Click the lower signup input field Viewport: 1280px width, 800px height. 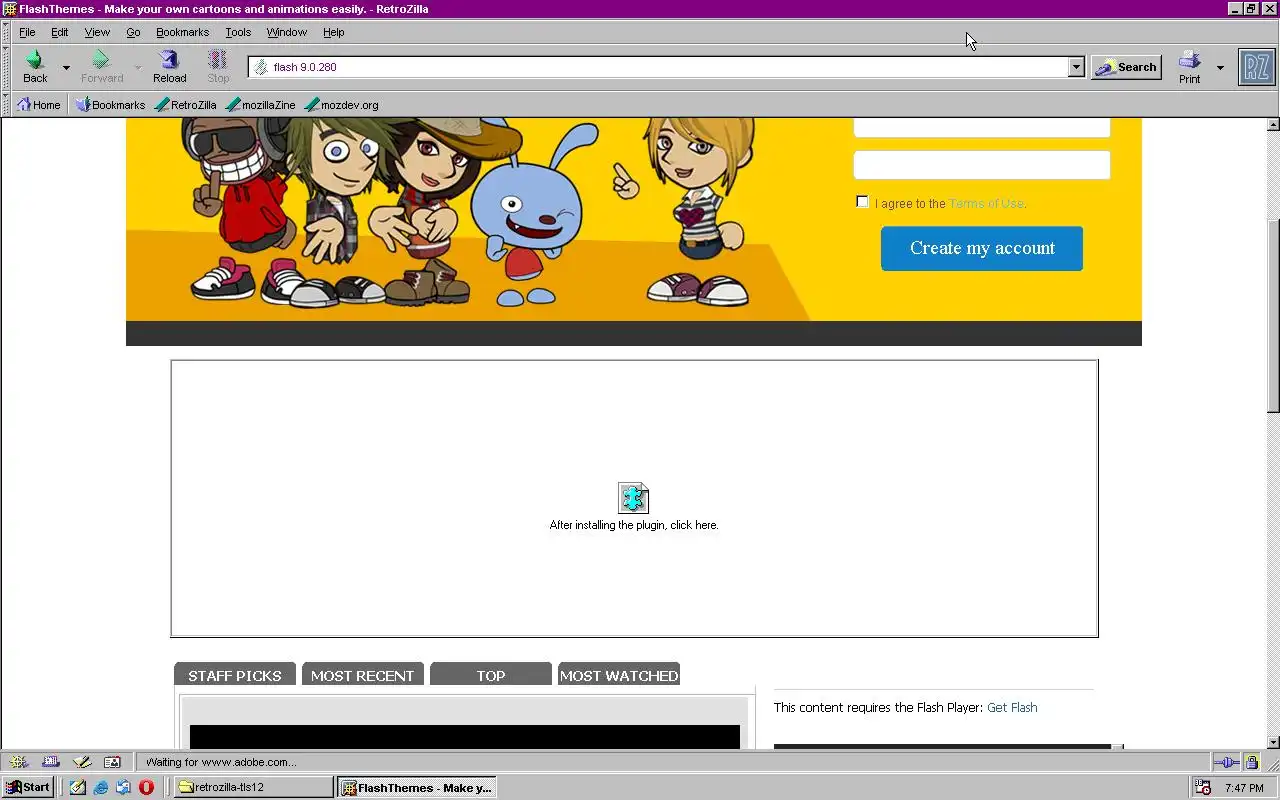[x=982, y=165]
